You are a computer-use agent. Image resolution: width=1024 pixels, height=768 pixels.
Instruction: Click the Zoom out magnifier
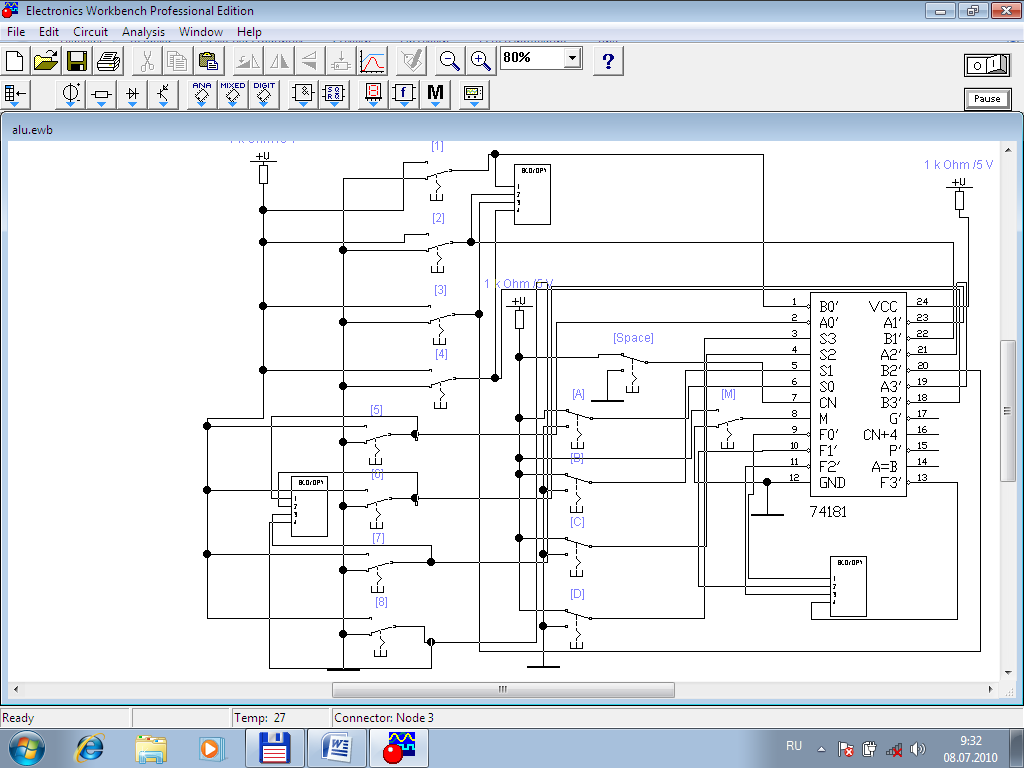coord(449,61)
